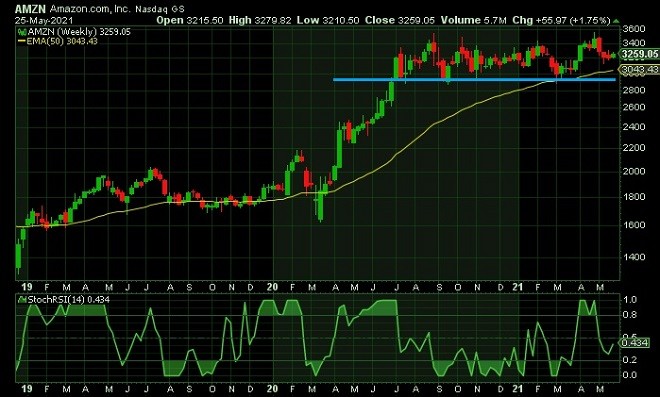Click the 0.0 label on the StochRSI axis
660x397 pixels.
pyautogui.click(x=630, y=375)
